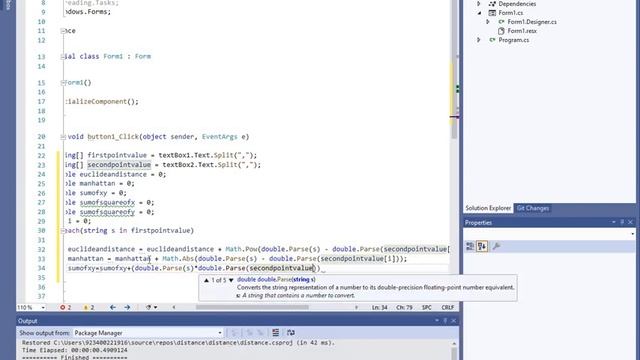Viewport: 640px width, 360px height.
Task: Collapse the namespace block on line 11
Action: tap(63, 31)
